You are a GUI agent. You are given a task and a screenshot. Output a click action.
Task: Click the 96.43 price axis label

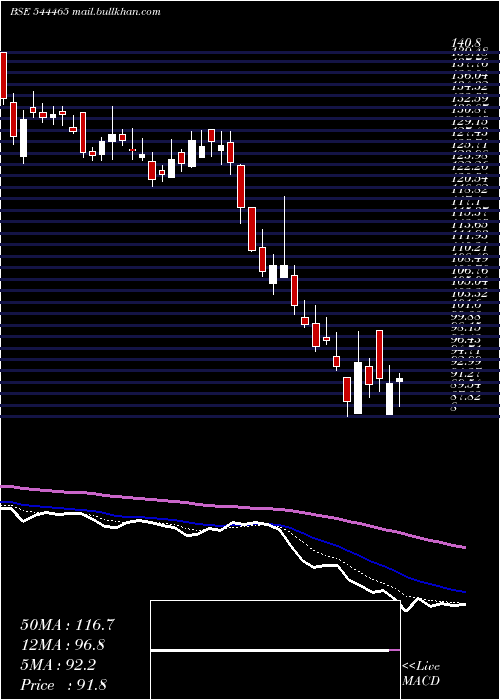[472, 339]
